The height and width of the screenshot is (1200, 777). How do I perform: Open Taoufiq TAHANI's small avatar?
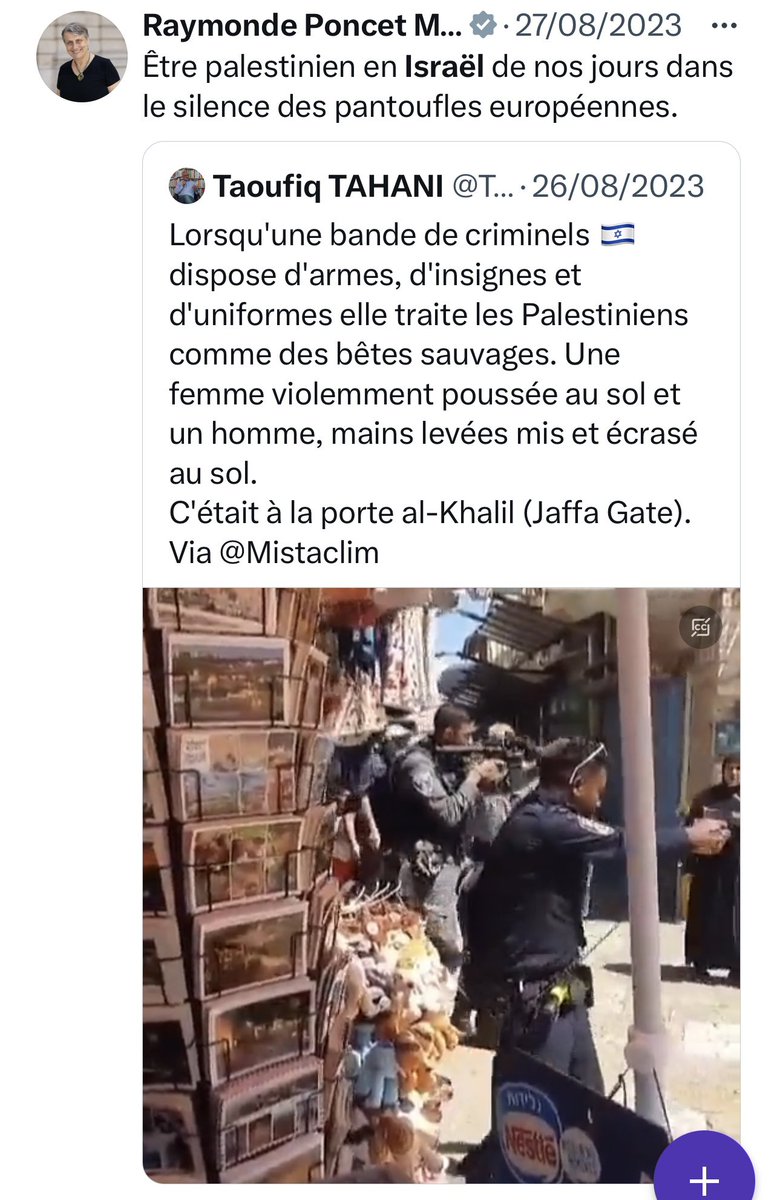(x=187, y=186)
